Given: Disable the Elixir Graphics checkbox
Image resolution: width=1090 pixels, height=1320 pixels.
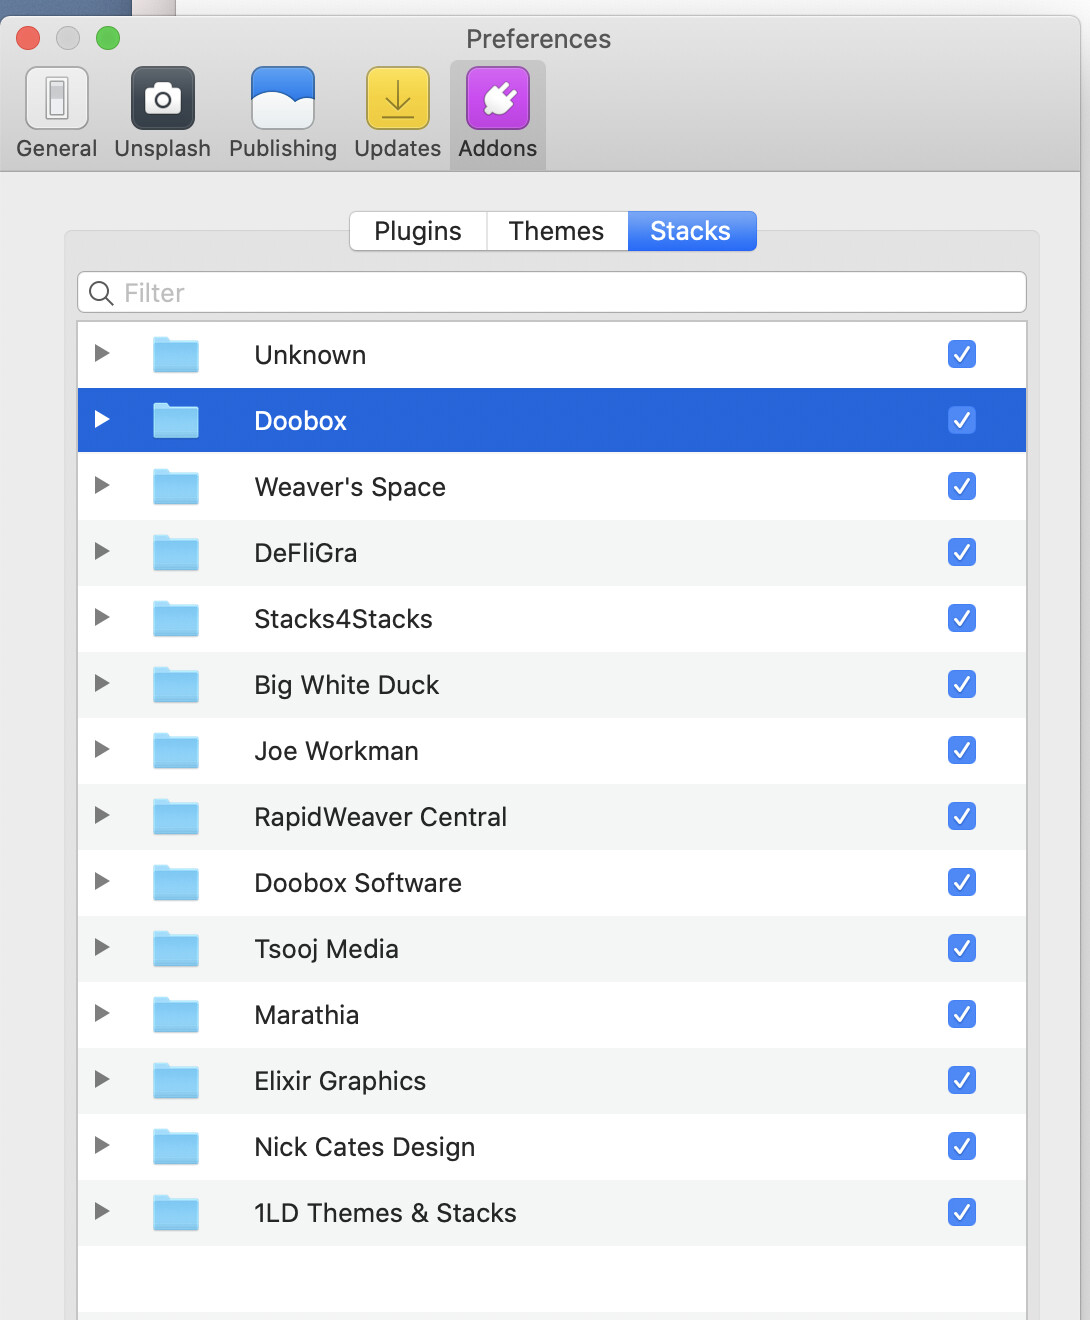Looking at the screenshot, I should click(x=962, y=1080).
